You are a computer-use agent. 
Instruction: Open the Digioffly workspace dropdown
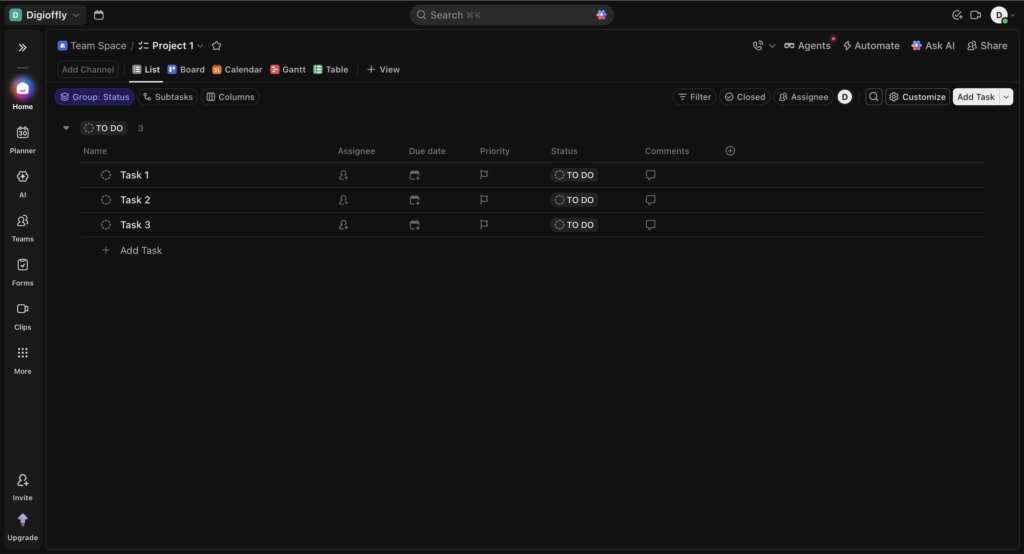click(x=45, y=15)
